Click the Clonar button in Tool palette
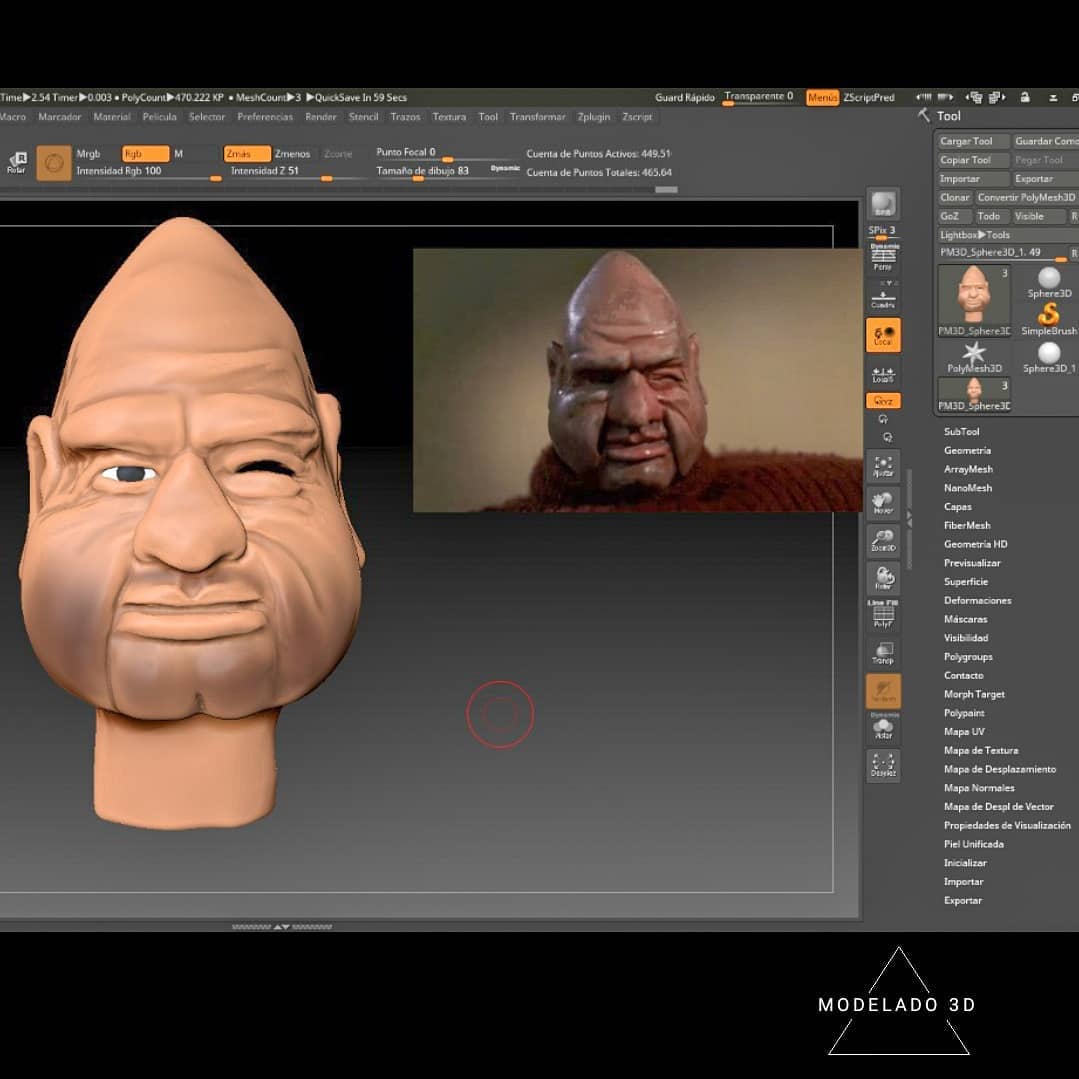The height and width of the screenshot is (1079, 1079). (953, 197)
